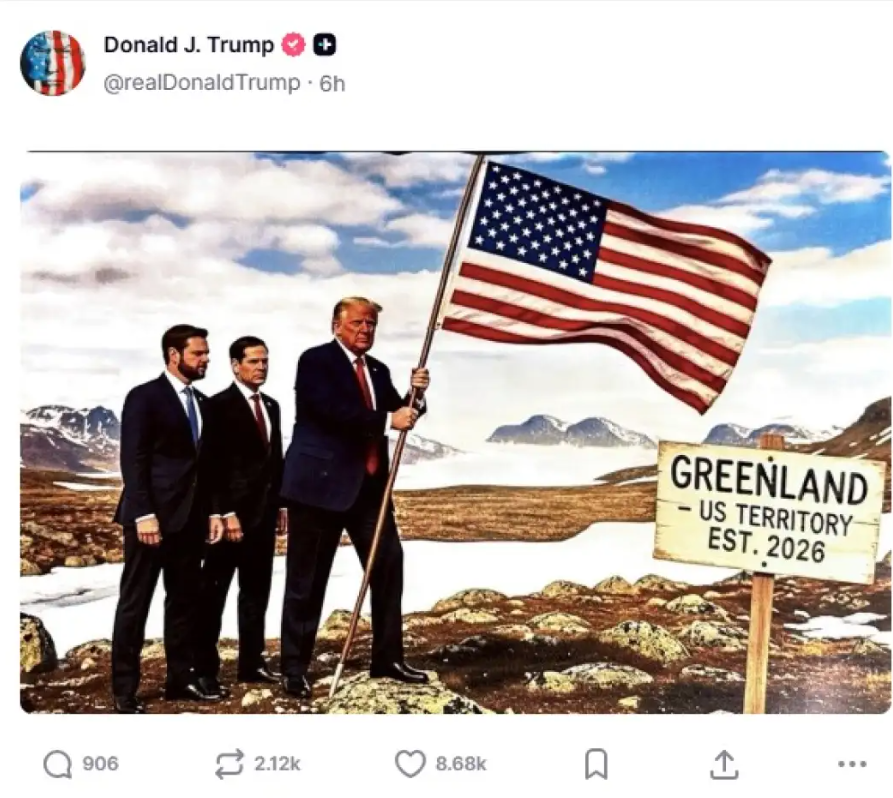This screenshot has height=798, width=893.
Task: Enlarge the attached post image
Action: [455, 432]
